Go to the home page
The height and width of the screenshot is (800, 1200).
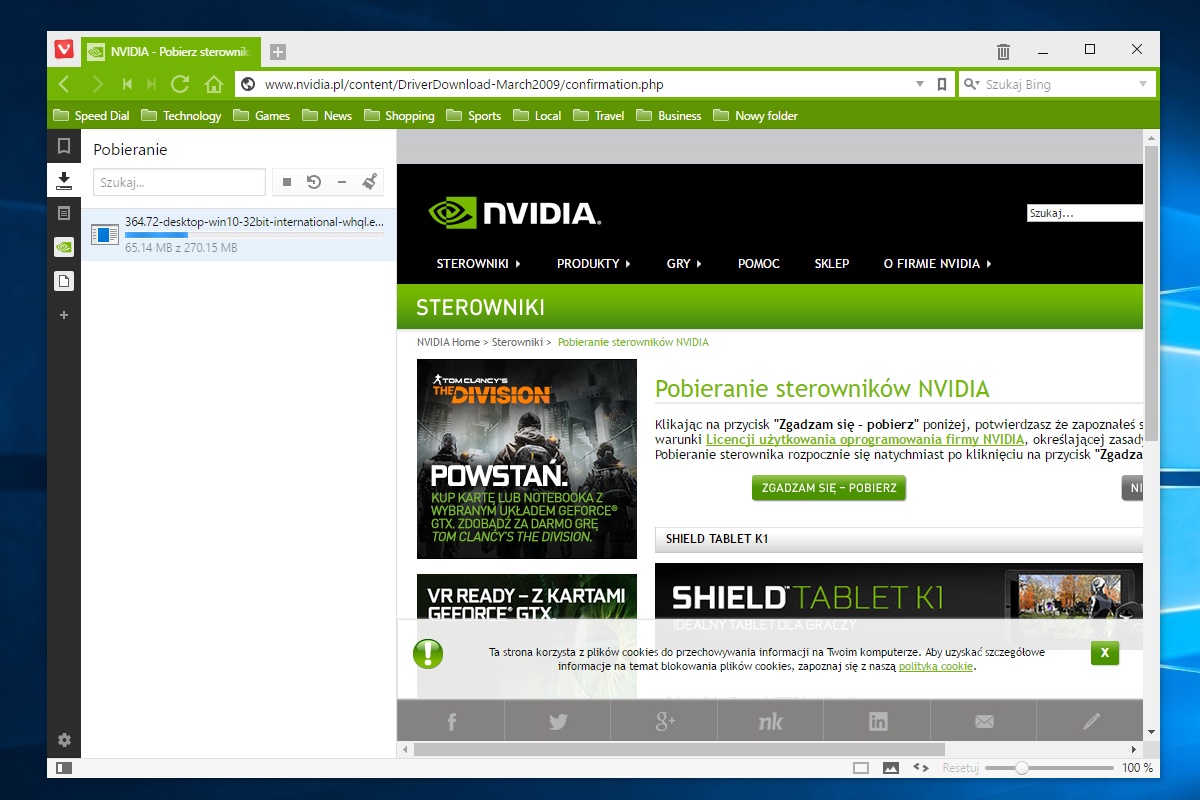pyautogui.click(x=213, y=84)
